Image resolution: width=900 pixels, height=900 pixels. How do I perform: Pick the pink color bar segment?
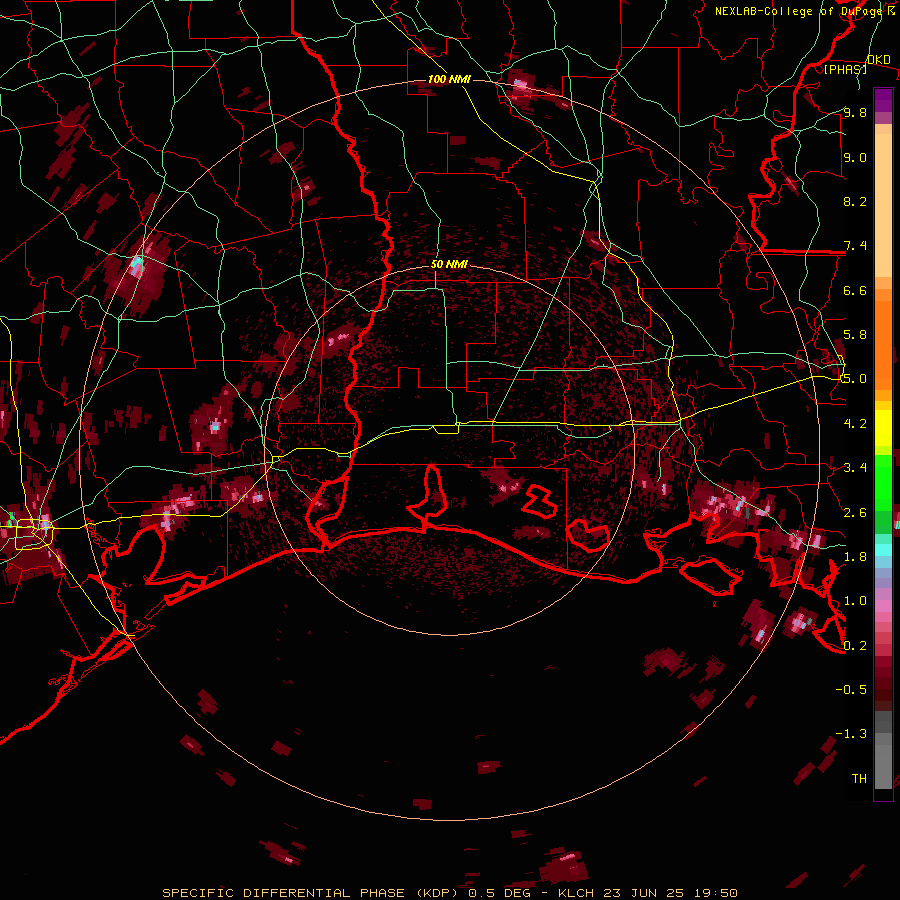point(883,606)
